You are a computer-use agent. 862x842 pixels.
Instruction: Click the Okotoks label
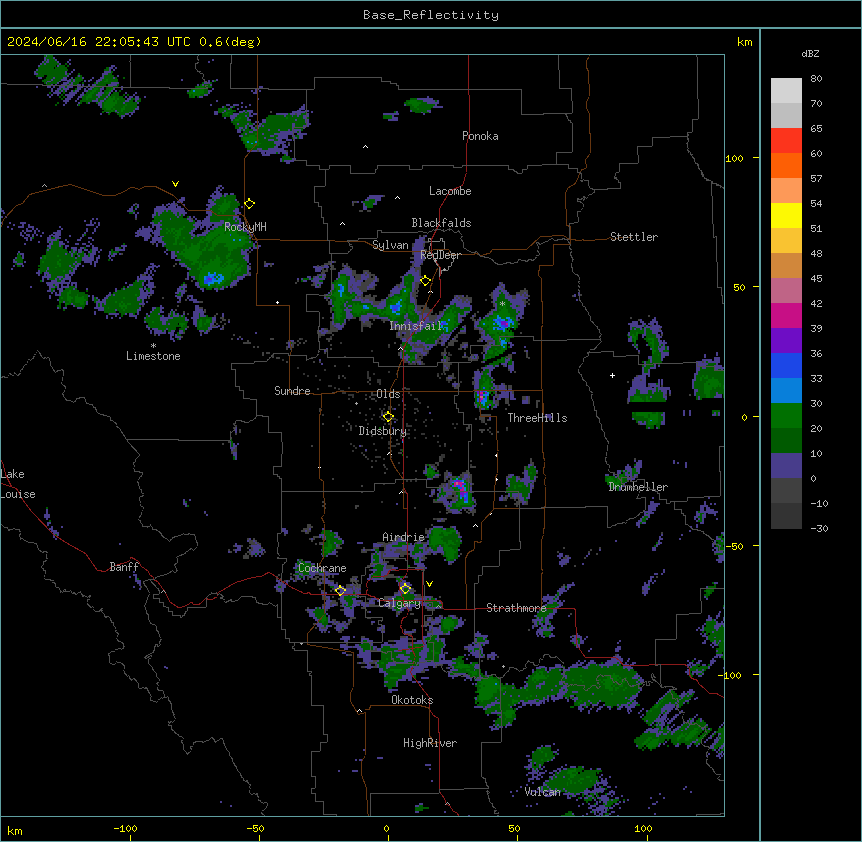tap(412, 700)
